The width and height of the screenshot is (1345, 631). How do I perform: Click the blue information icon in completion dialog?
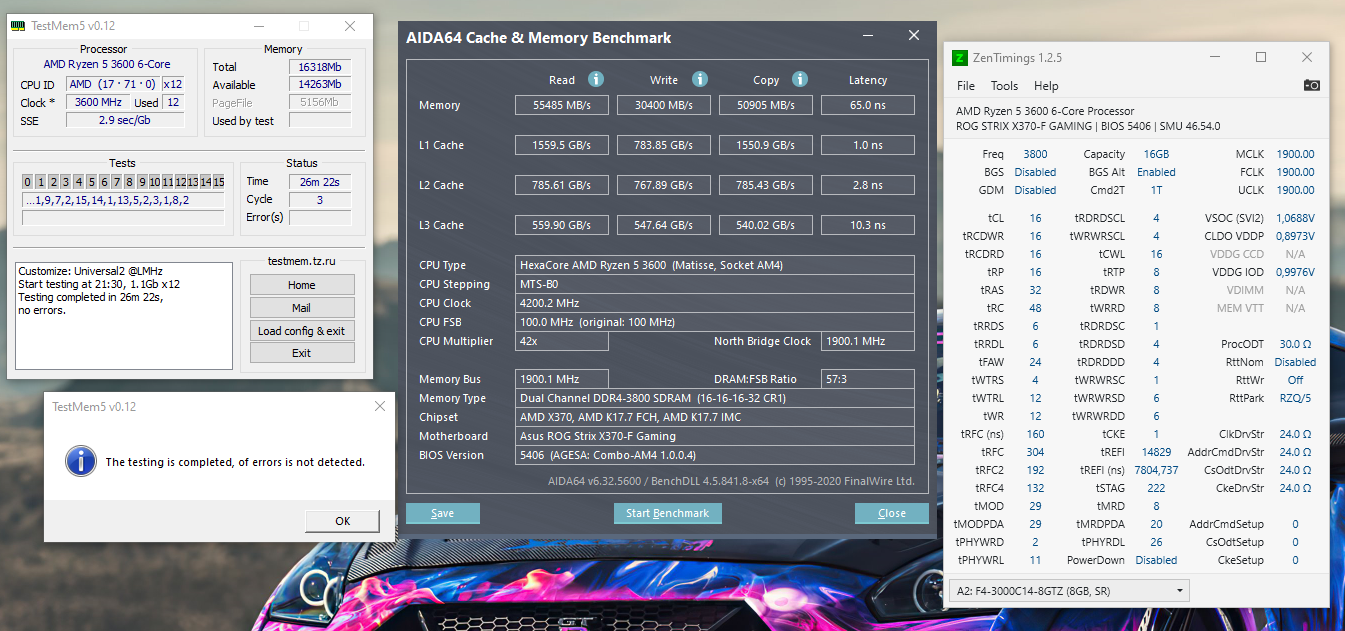click(x=79, y=461)
